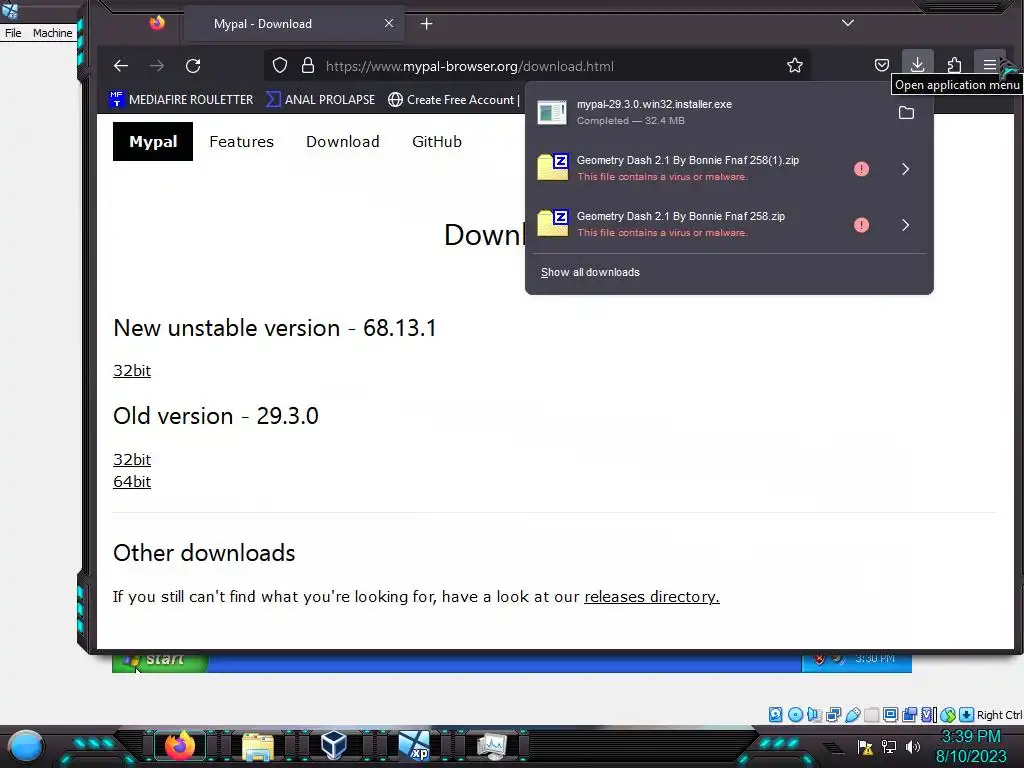The width and height of the screenshot is (1024, 768).
Task: Open a new browser tab
Action: pos(426,24)
